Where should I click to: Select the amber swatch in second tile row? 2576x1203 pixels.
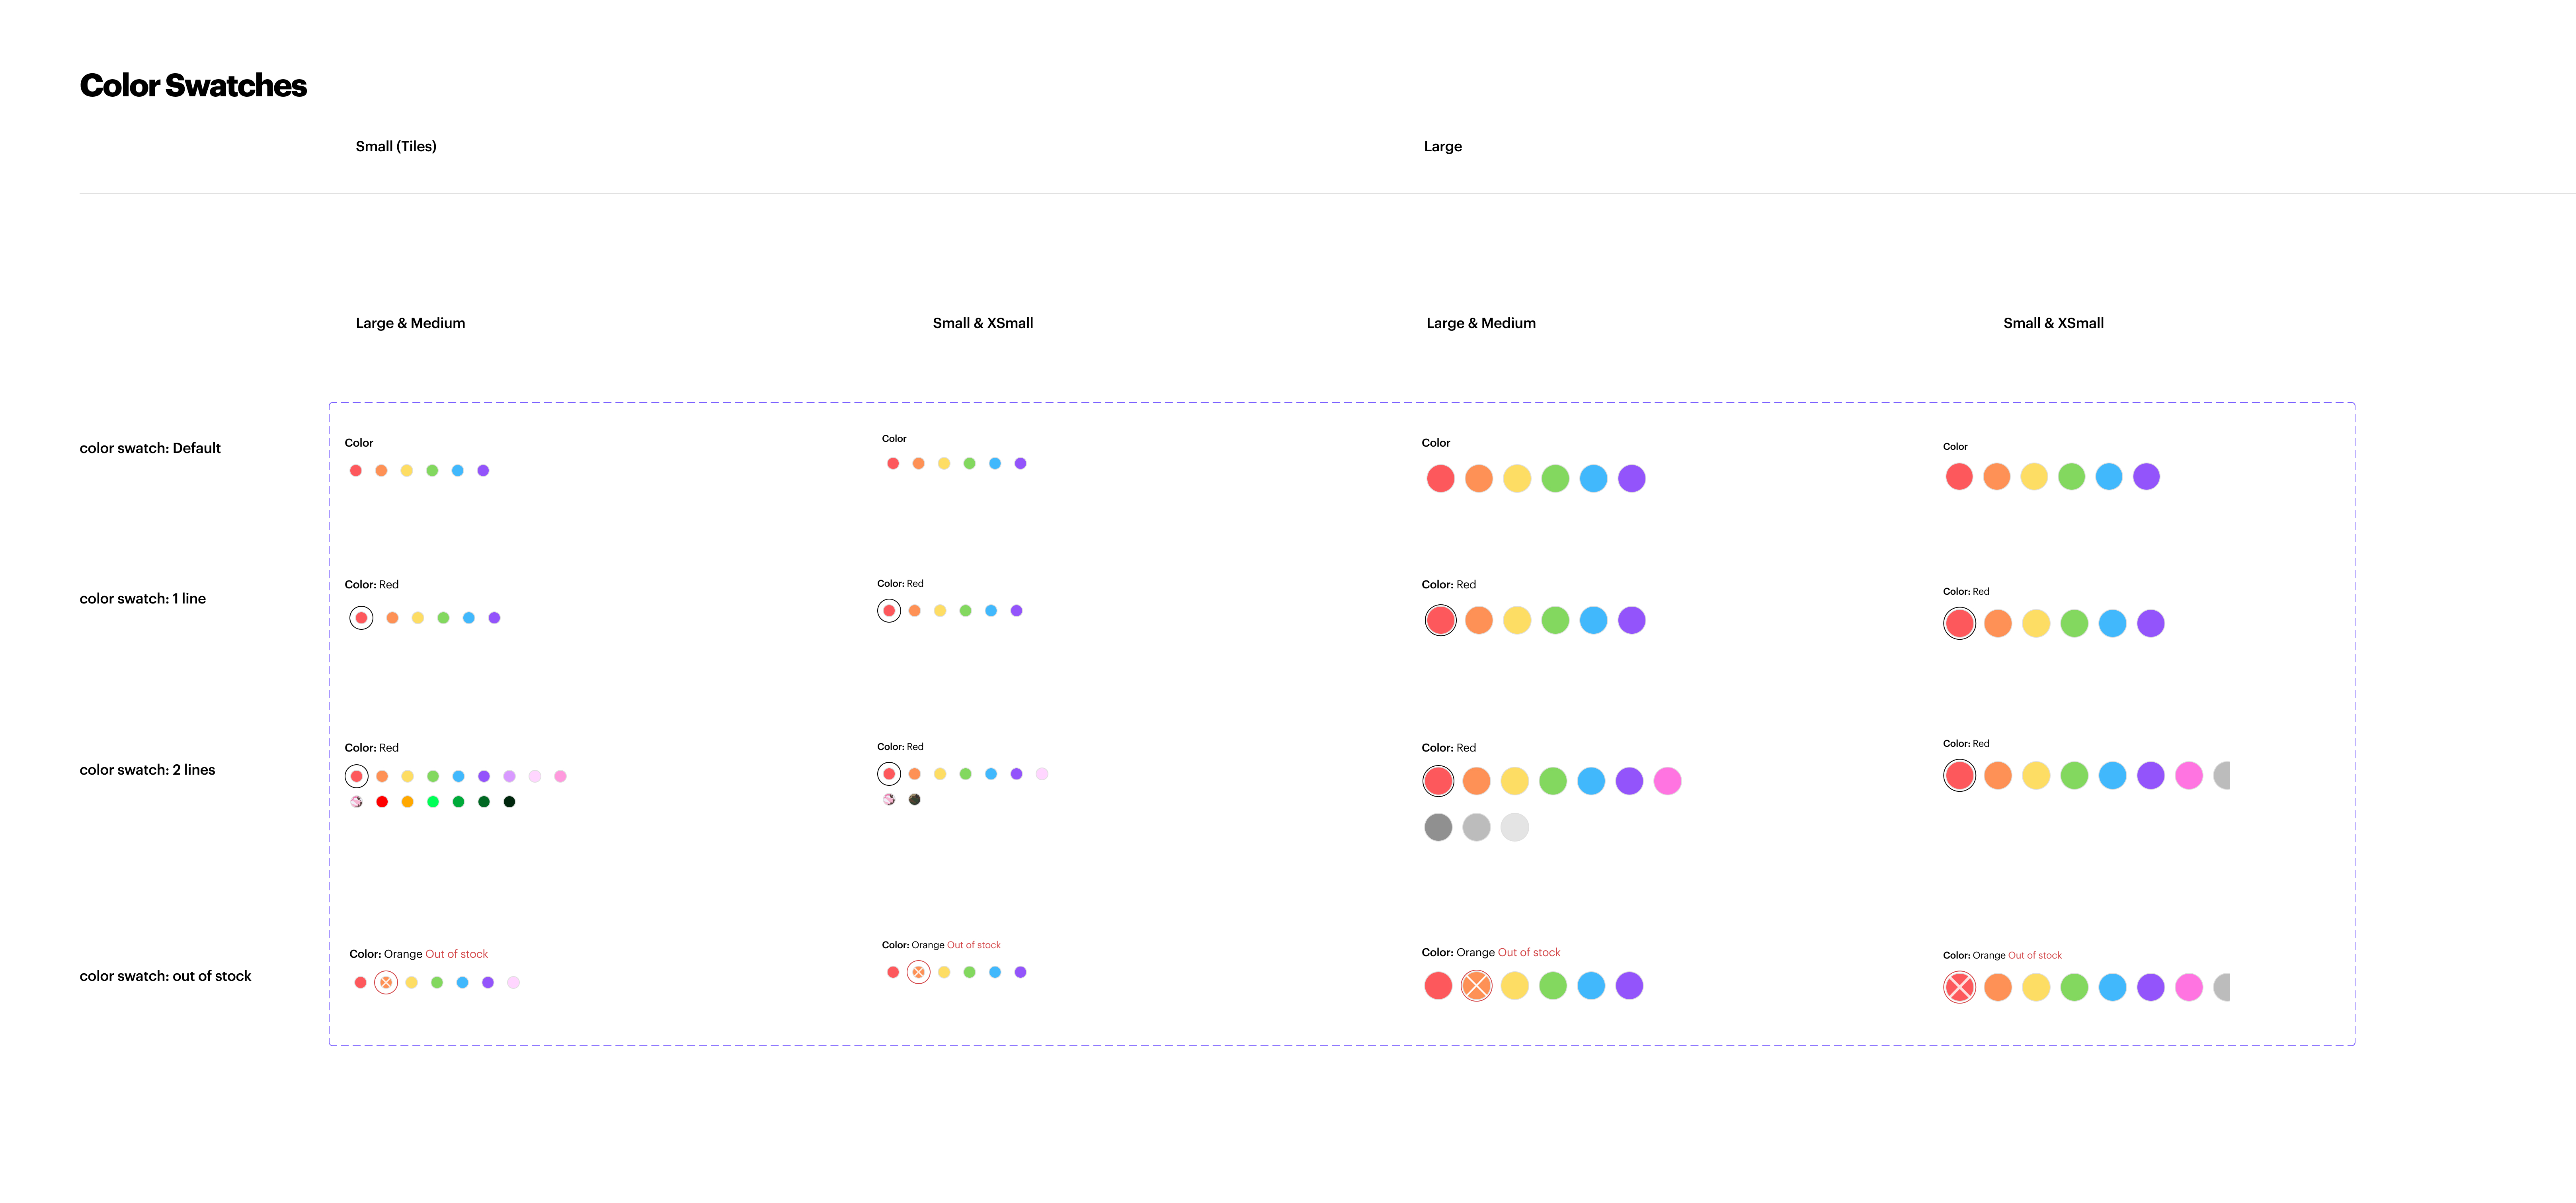pos(407,802)
